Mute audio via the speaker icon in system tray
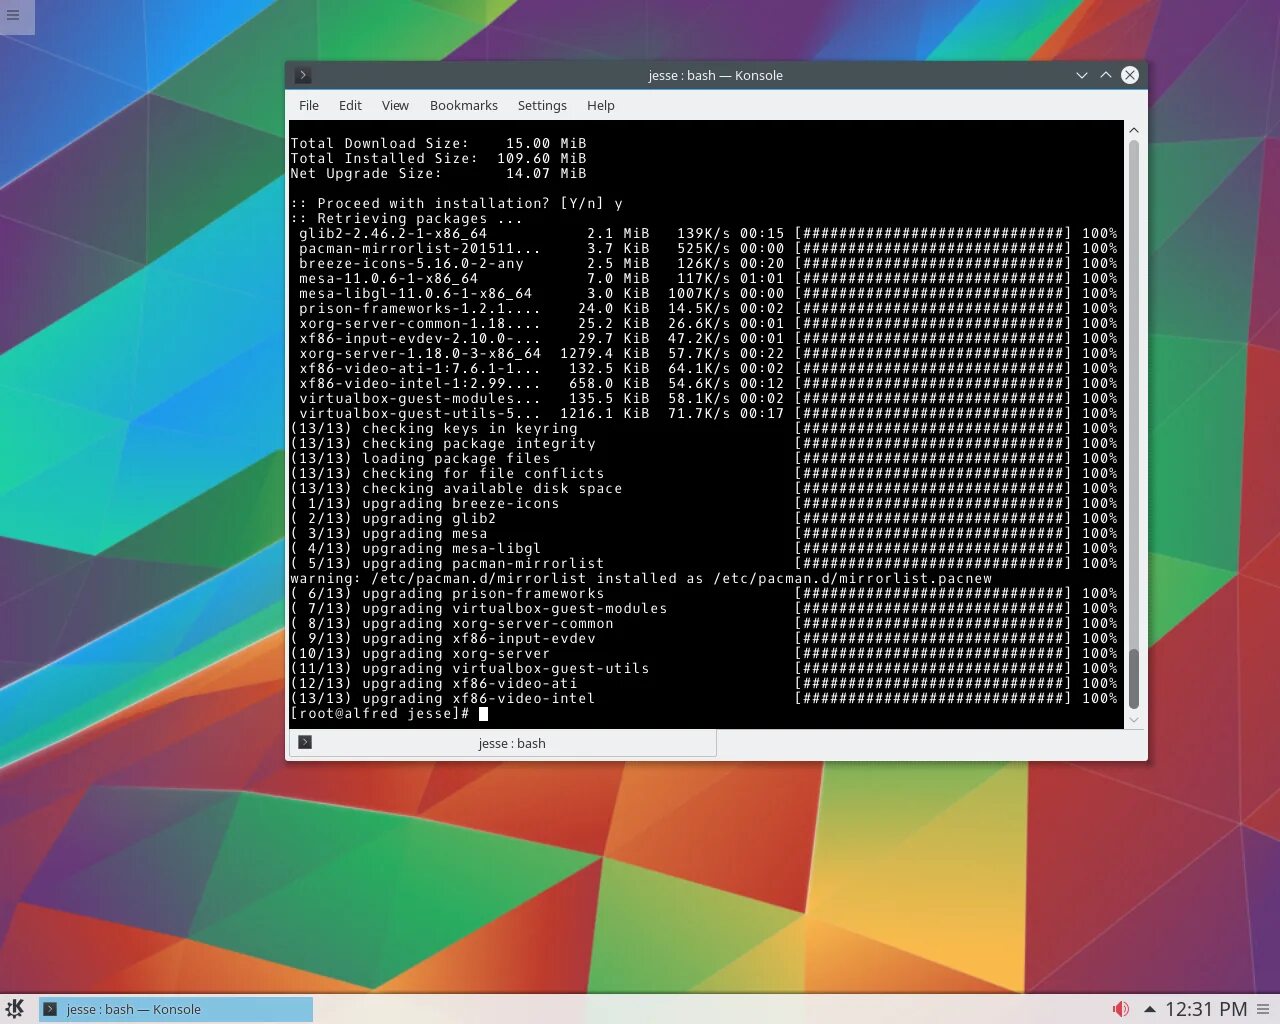This screenshot has width=1280, height=1024. pos(1120,1009)
